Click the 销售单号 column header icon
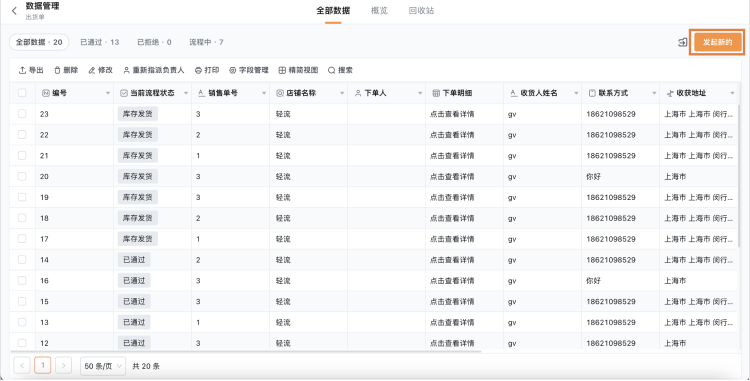750x381 pixels. [202, 93]
